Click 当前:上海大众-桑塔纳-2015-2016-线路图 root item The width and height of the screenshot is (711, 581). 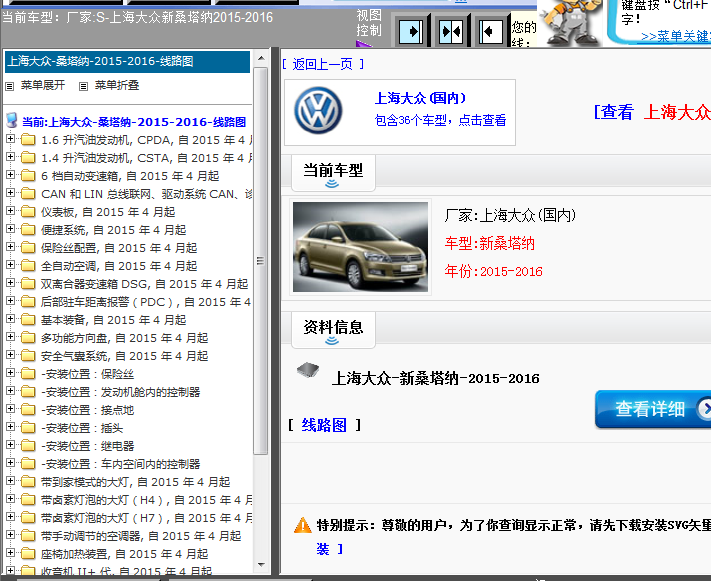point(134,122)
